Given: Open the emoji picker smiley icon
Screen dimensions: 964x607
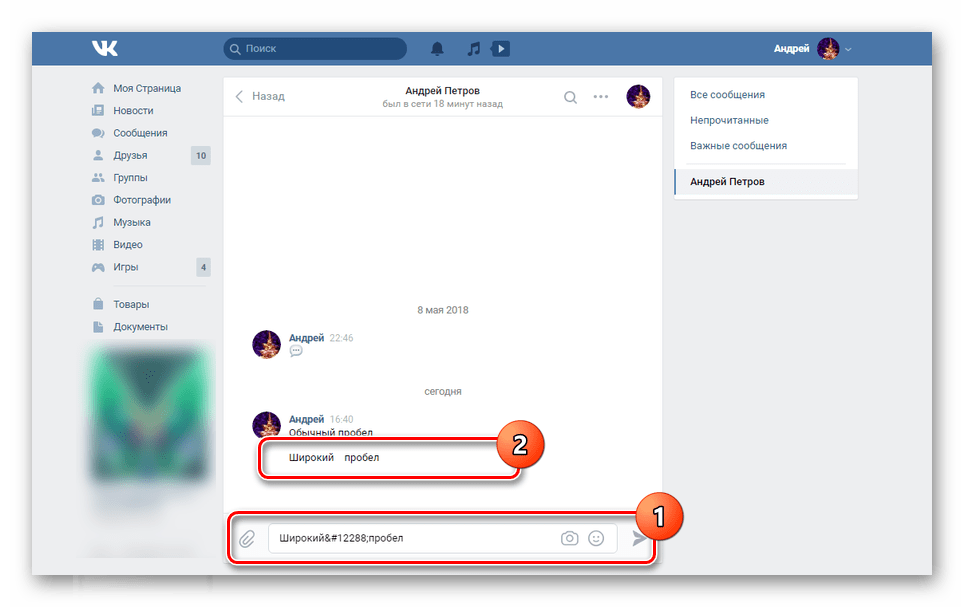Looking at the screenshot, I should click(596, 538).
